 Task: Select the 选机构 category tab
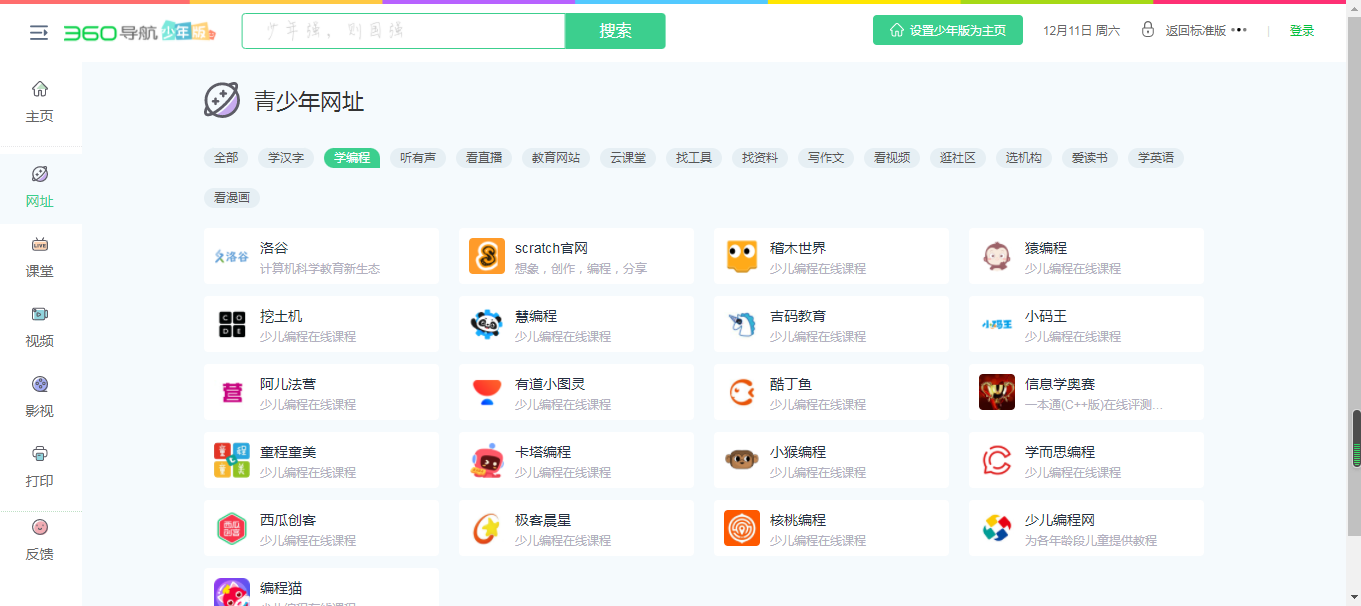(1024, 158)
